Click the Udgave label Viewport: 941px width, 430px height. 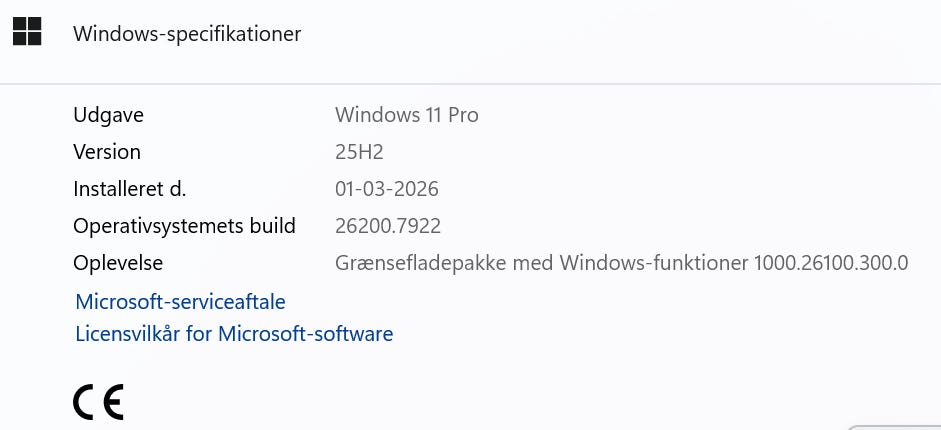(x=108, y=115)
